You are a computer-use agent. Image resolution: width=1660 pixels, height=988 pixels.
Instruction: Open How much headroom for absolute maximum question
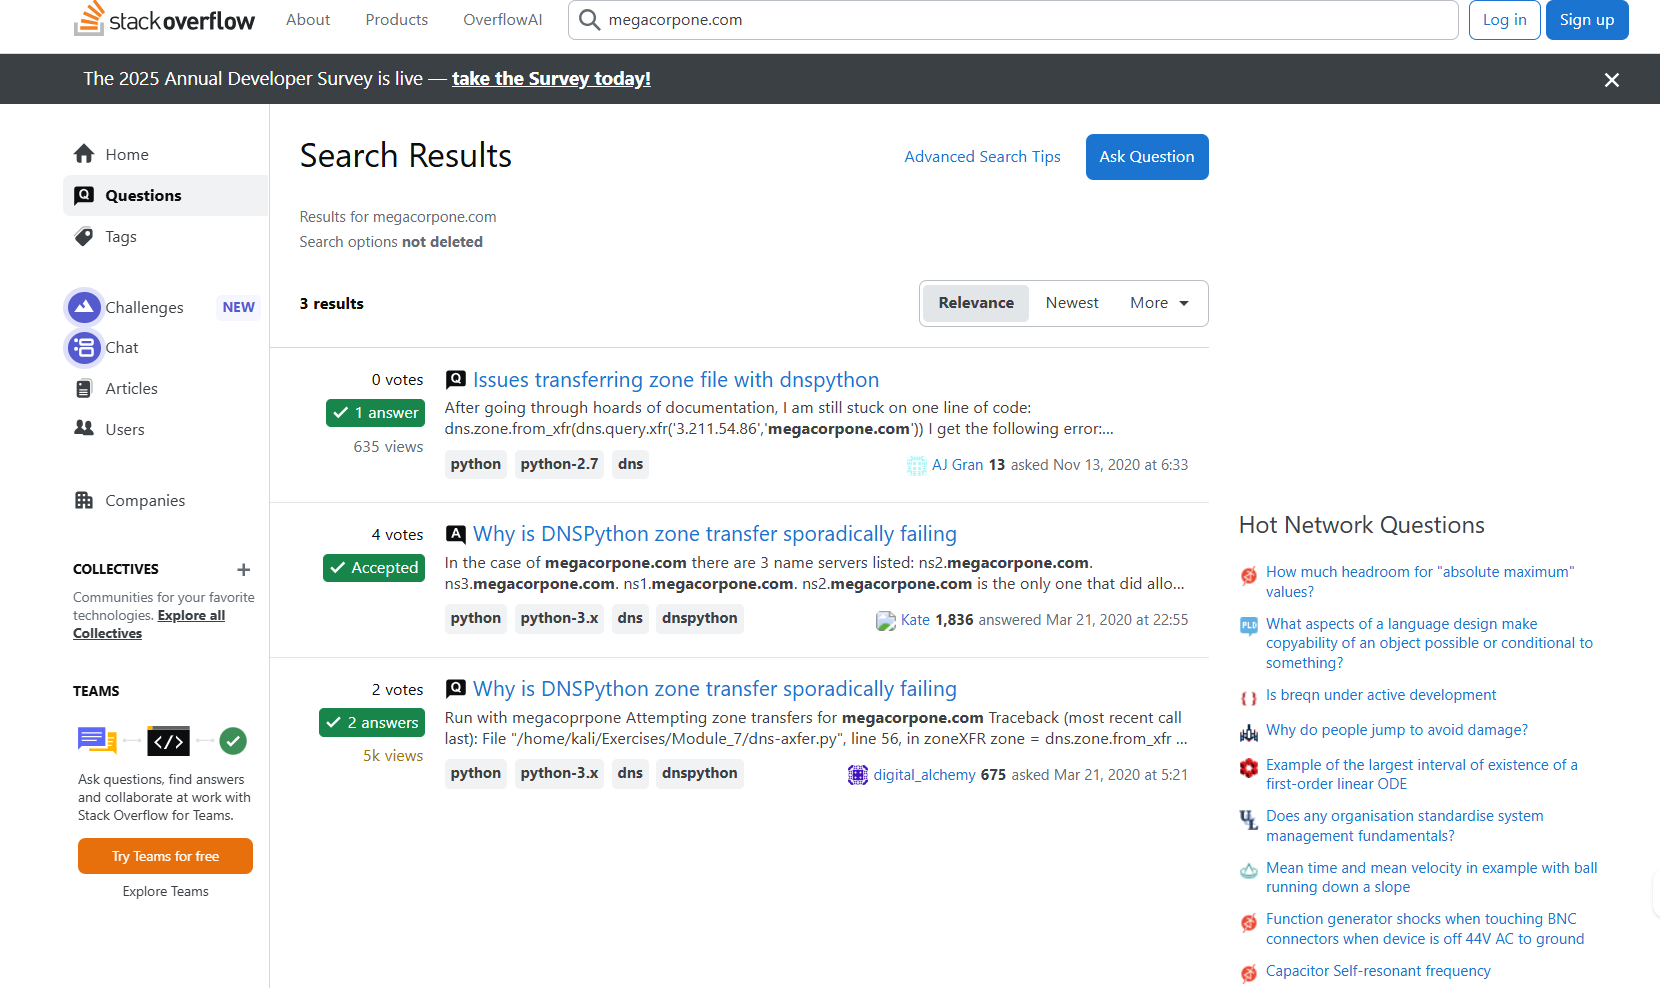click(1420, 582)
